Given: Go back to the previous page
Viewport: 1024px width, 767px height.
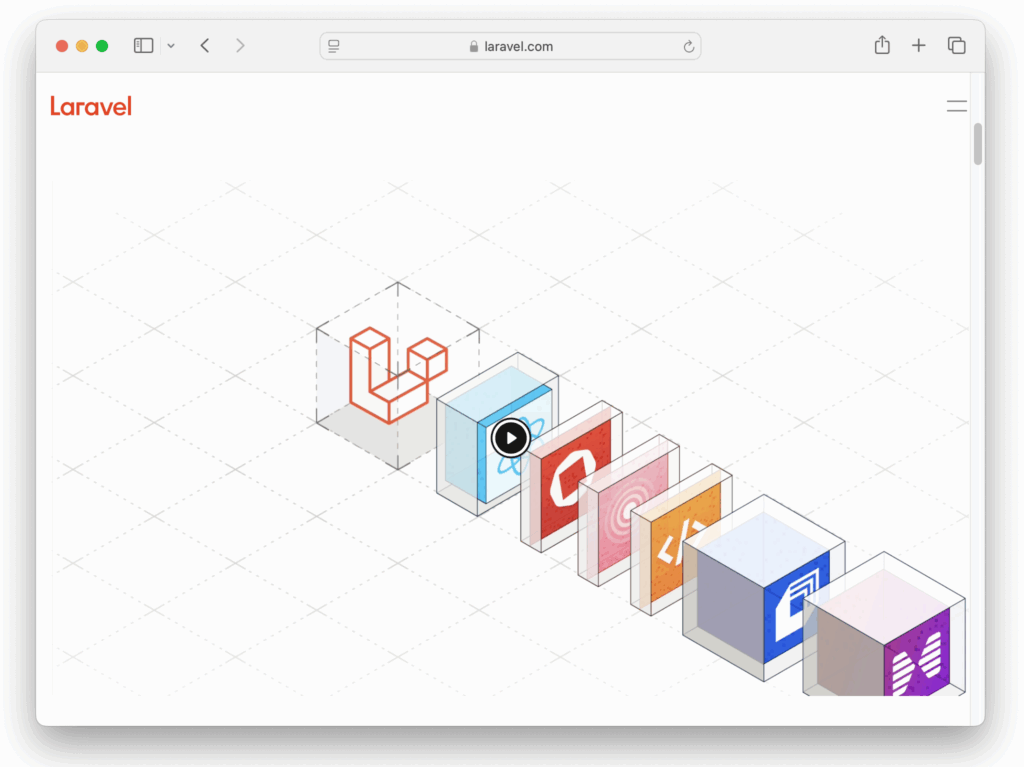Looking at the screenshot, I should (x=205, y=46).
